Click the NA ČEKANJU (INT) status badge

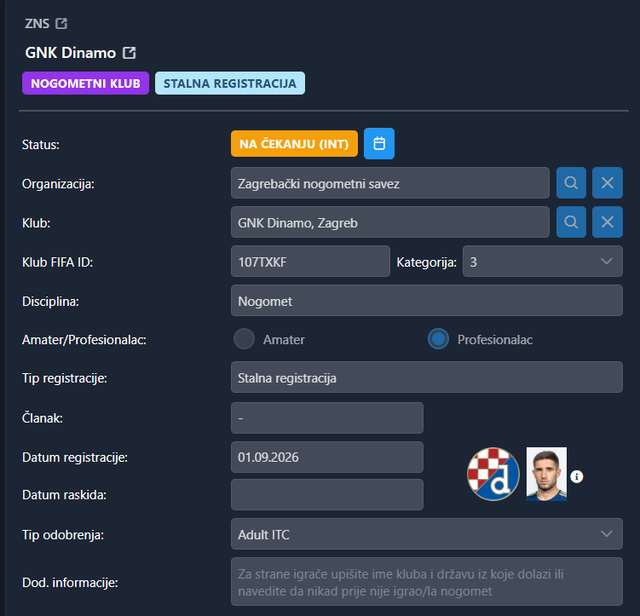(294, 144)
